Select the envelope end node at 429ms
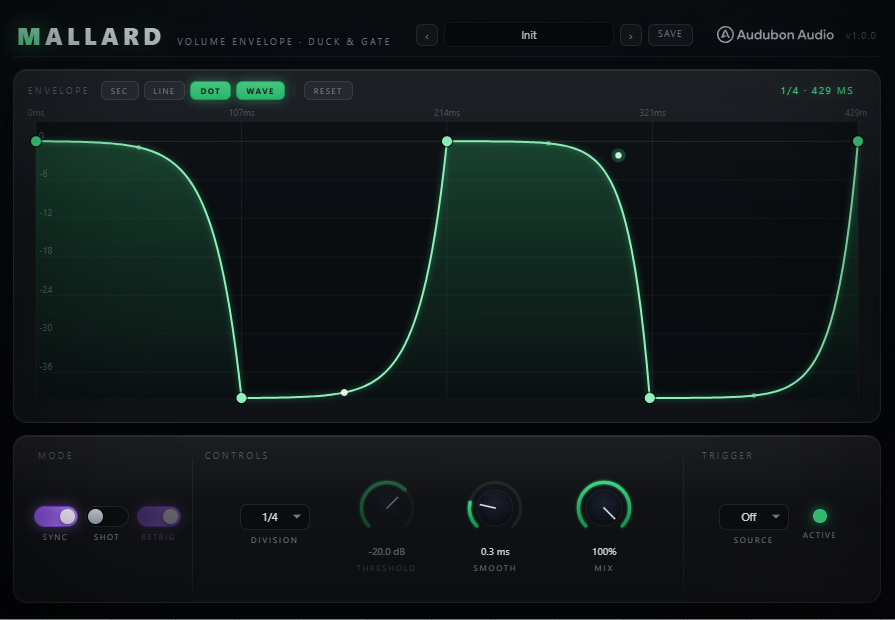The image size is (895, 620). (x=857, y=141)
